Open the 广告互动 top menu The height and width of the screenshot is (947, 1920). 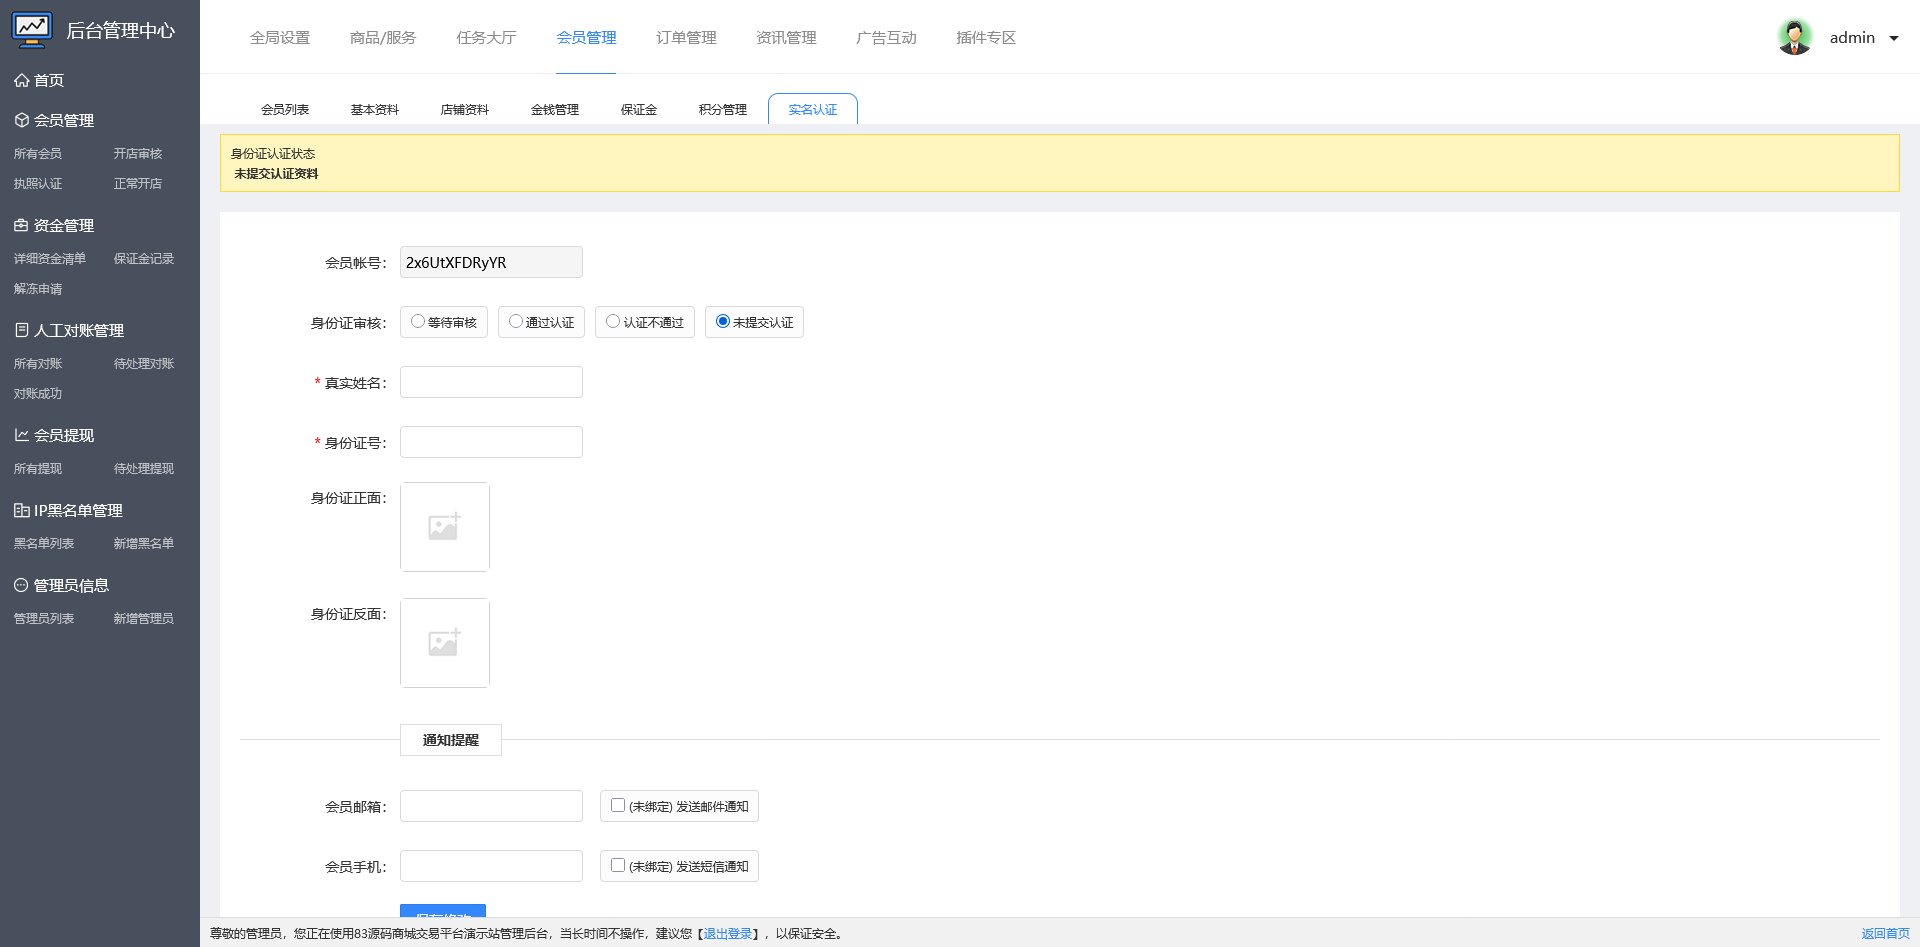[886, 37]
